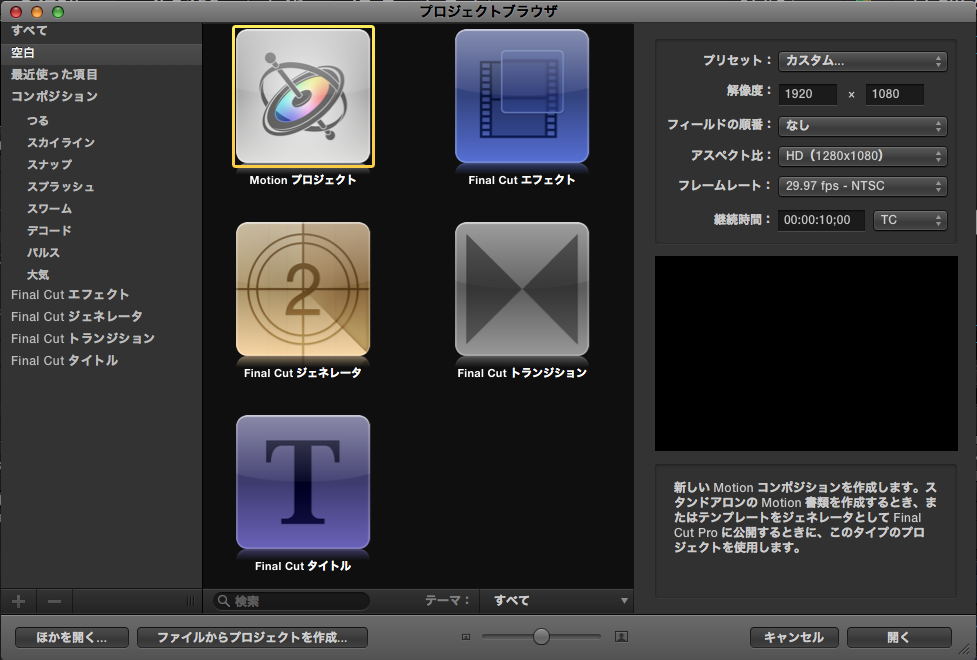
Task: Select the Final Cut エフェクト project icon
Action: pos(522,97)
